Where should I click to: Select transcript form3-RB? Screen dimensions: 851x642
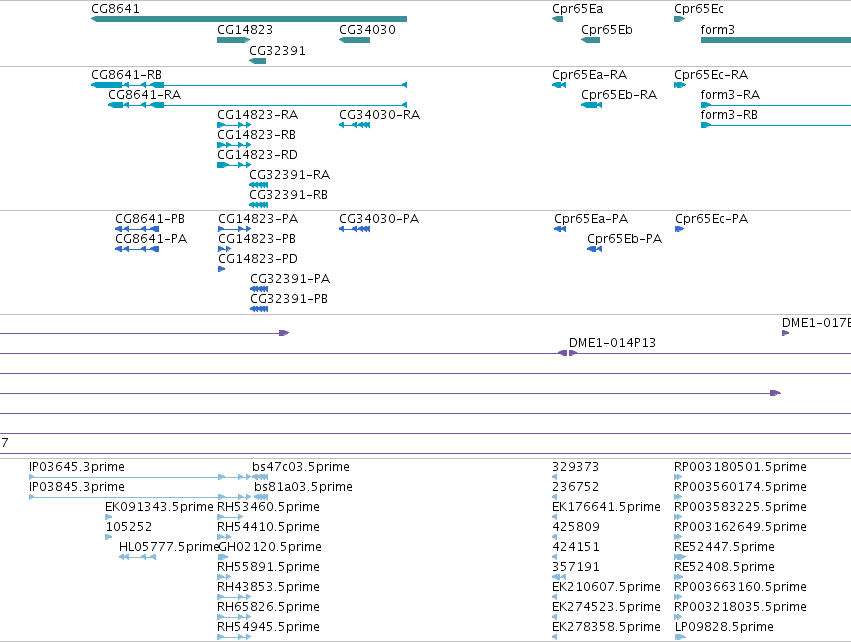click(x=776, y=125)
